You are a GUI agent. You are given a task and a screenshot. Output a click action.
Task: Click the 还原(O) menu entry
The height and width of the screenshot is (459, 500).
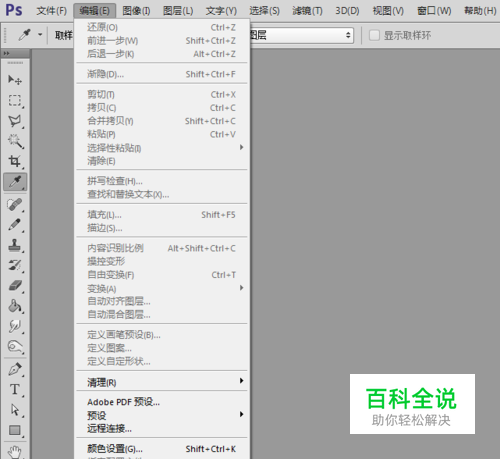click(x=162, y=27)
